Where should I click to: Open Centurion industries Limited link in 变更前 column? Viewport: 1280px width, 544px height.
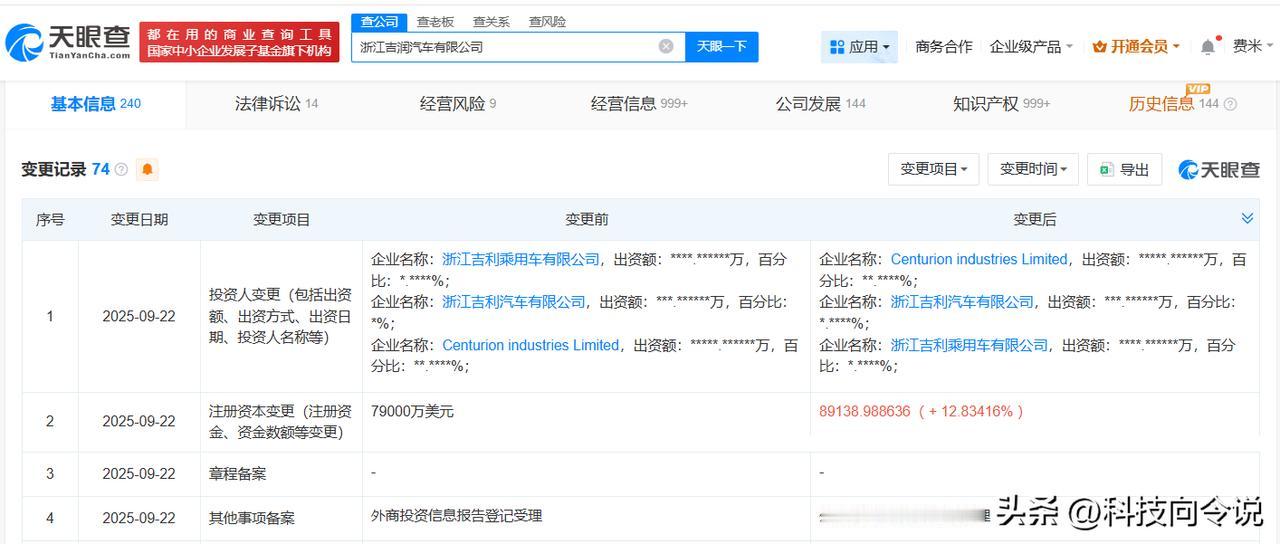(x=530, y=345)
